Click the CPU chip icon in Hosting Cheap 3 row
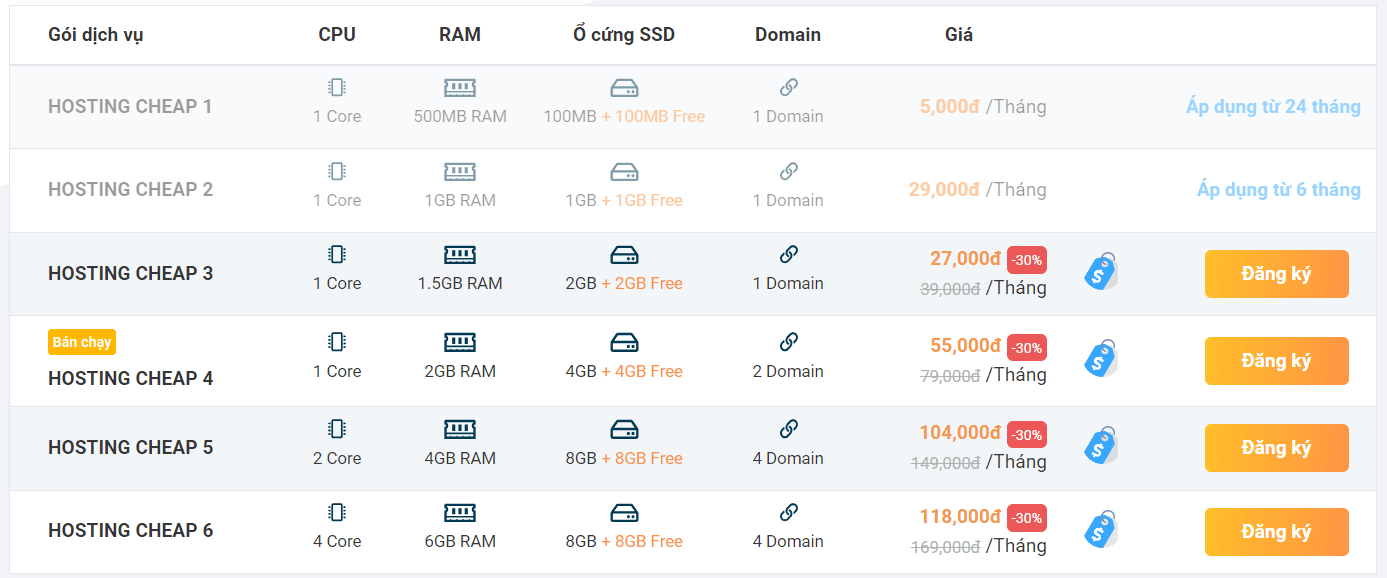 click(x=337, y=255)
